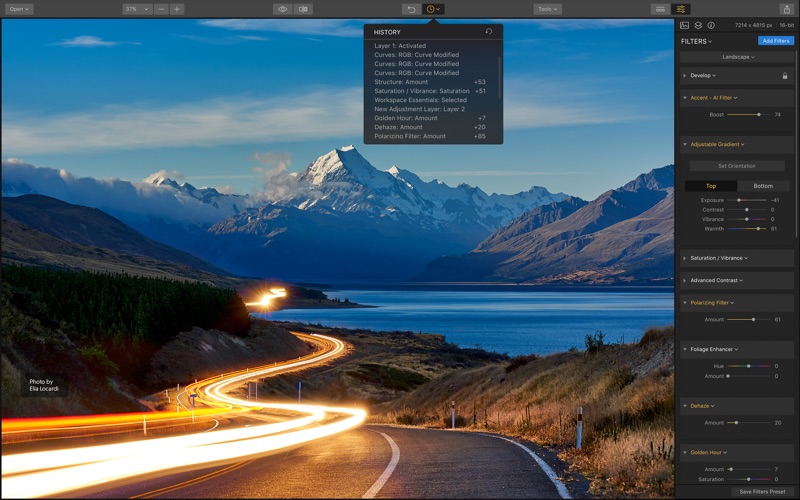Image resolution: width=800 pixels, height=500 pixels.
Task: Toggle the before/after compare view icon
Action: (x=303, y=9)
